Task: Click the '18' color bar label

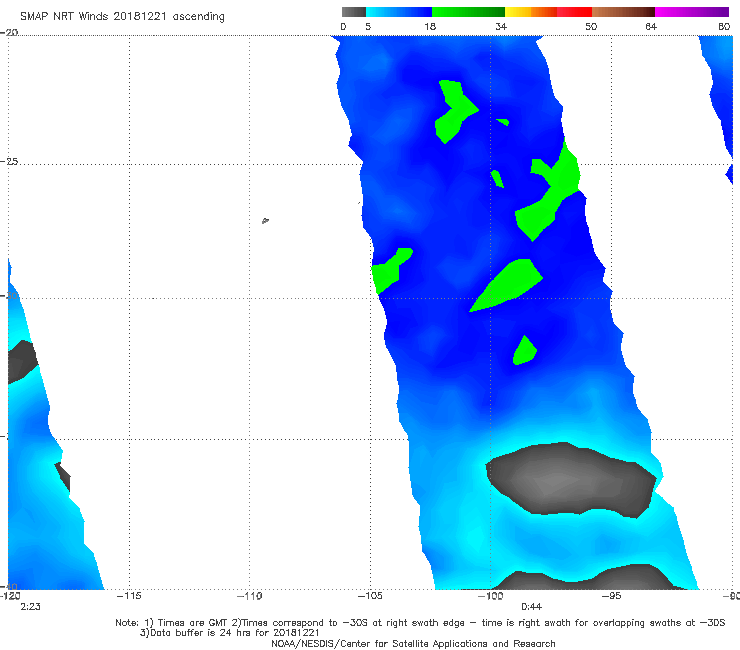Action: pos(430,27)
